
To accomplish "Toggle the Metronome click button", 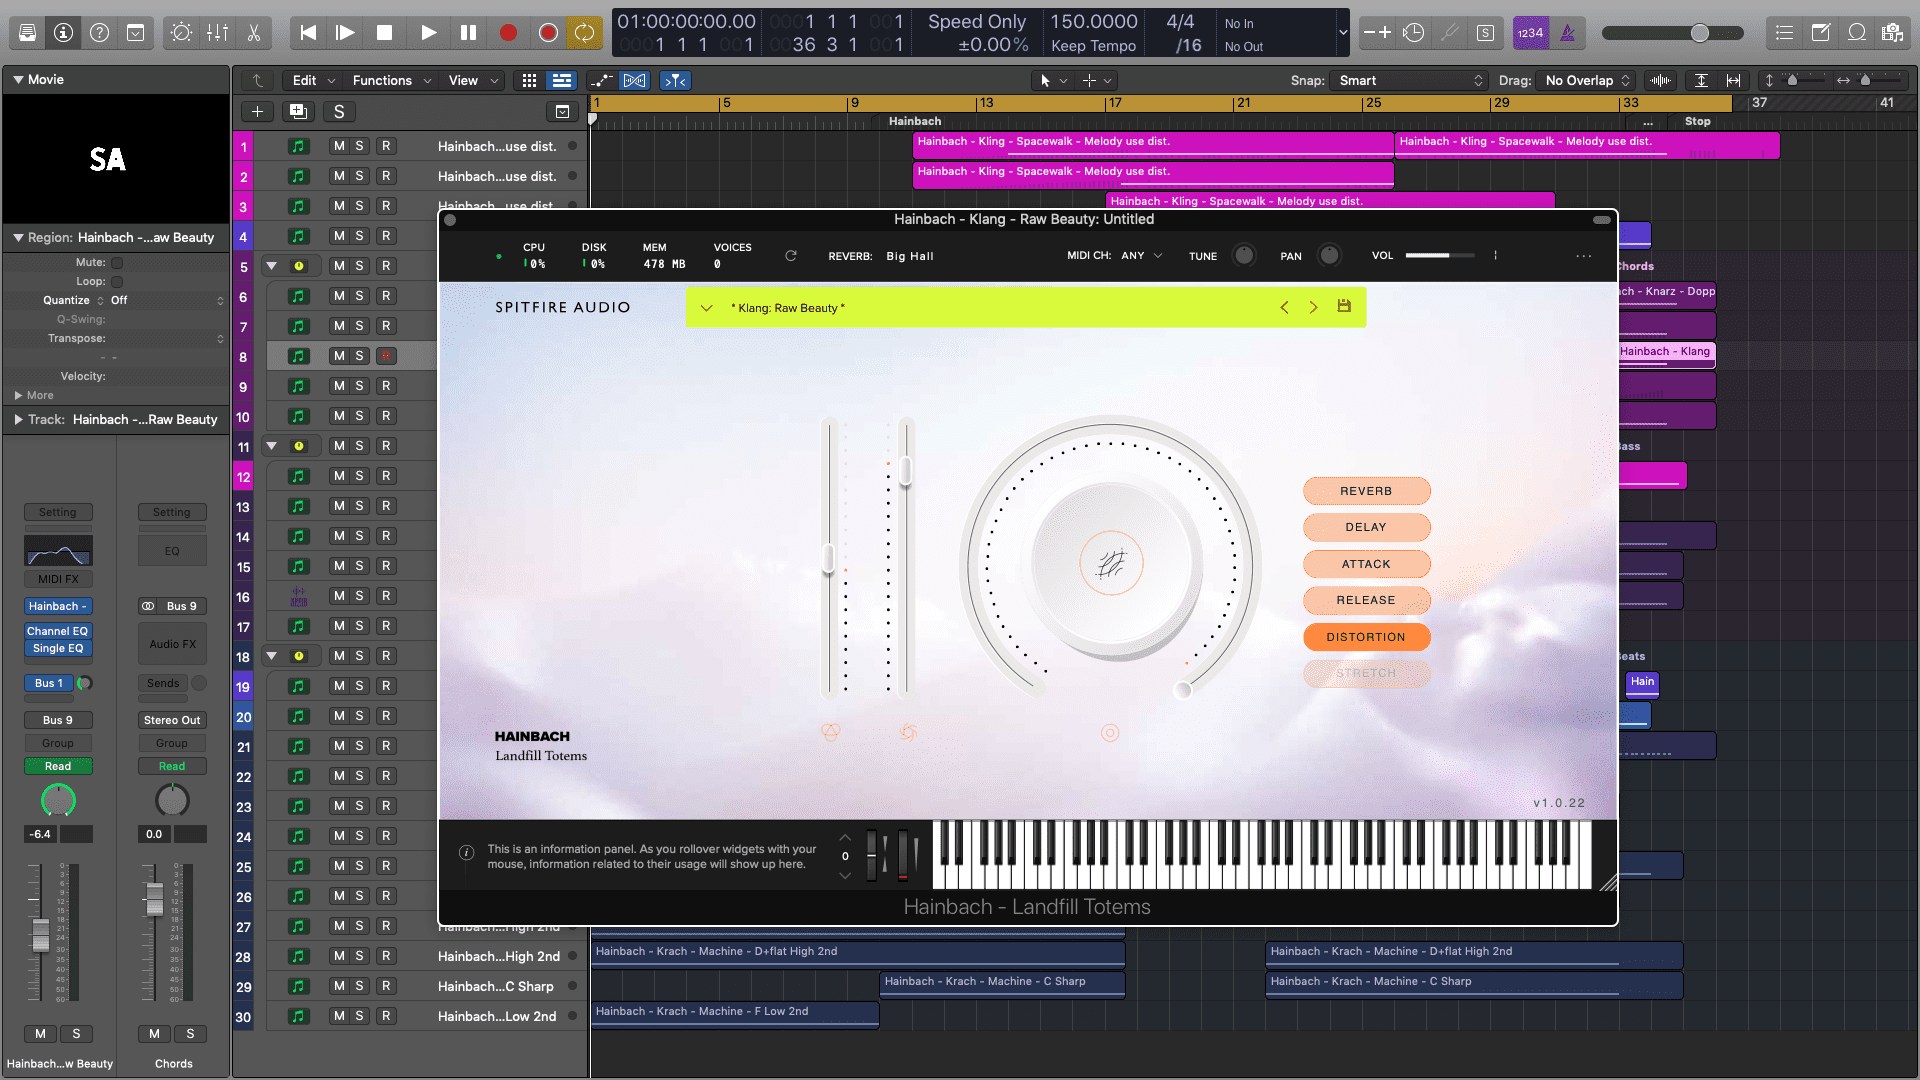I will (x=1567, y=33).
